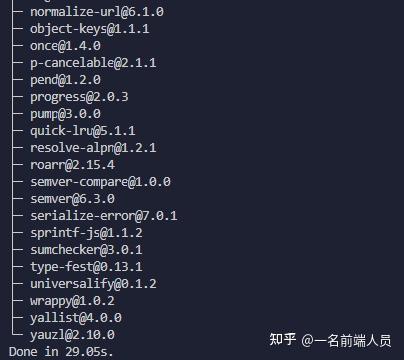The image size is (404, 360).
Task: Select the object-keys@1.1.1 entry
Action: [90, 29]
